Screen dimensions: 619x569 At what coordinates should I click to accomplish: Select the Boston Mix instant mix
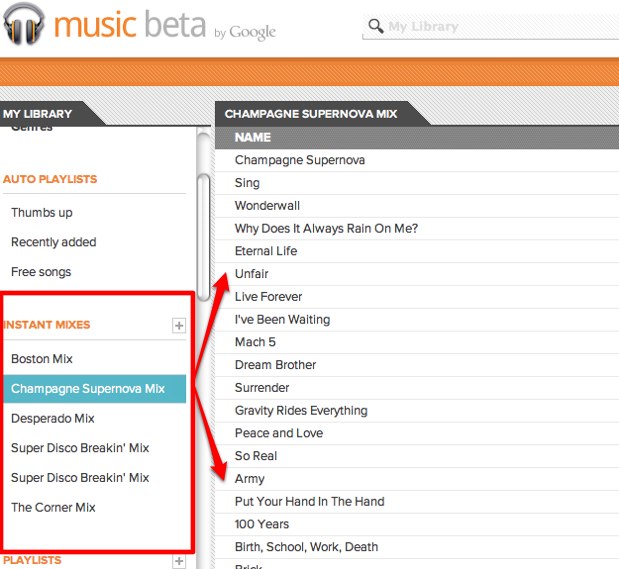point(42,359)
